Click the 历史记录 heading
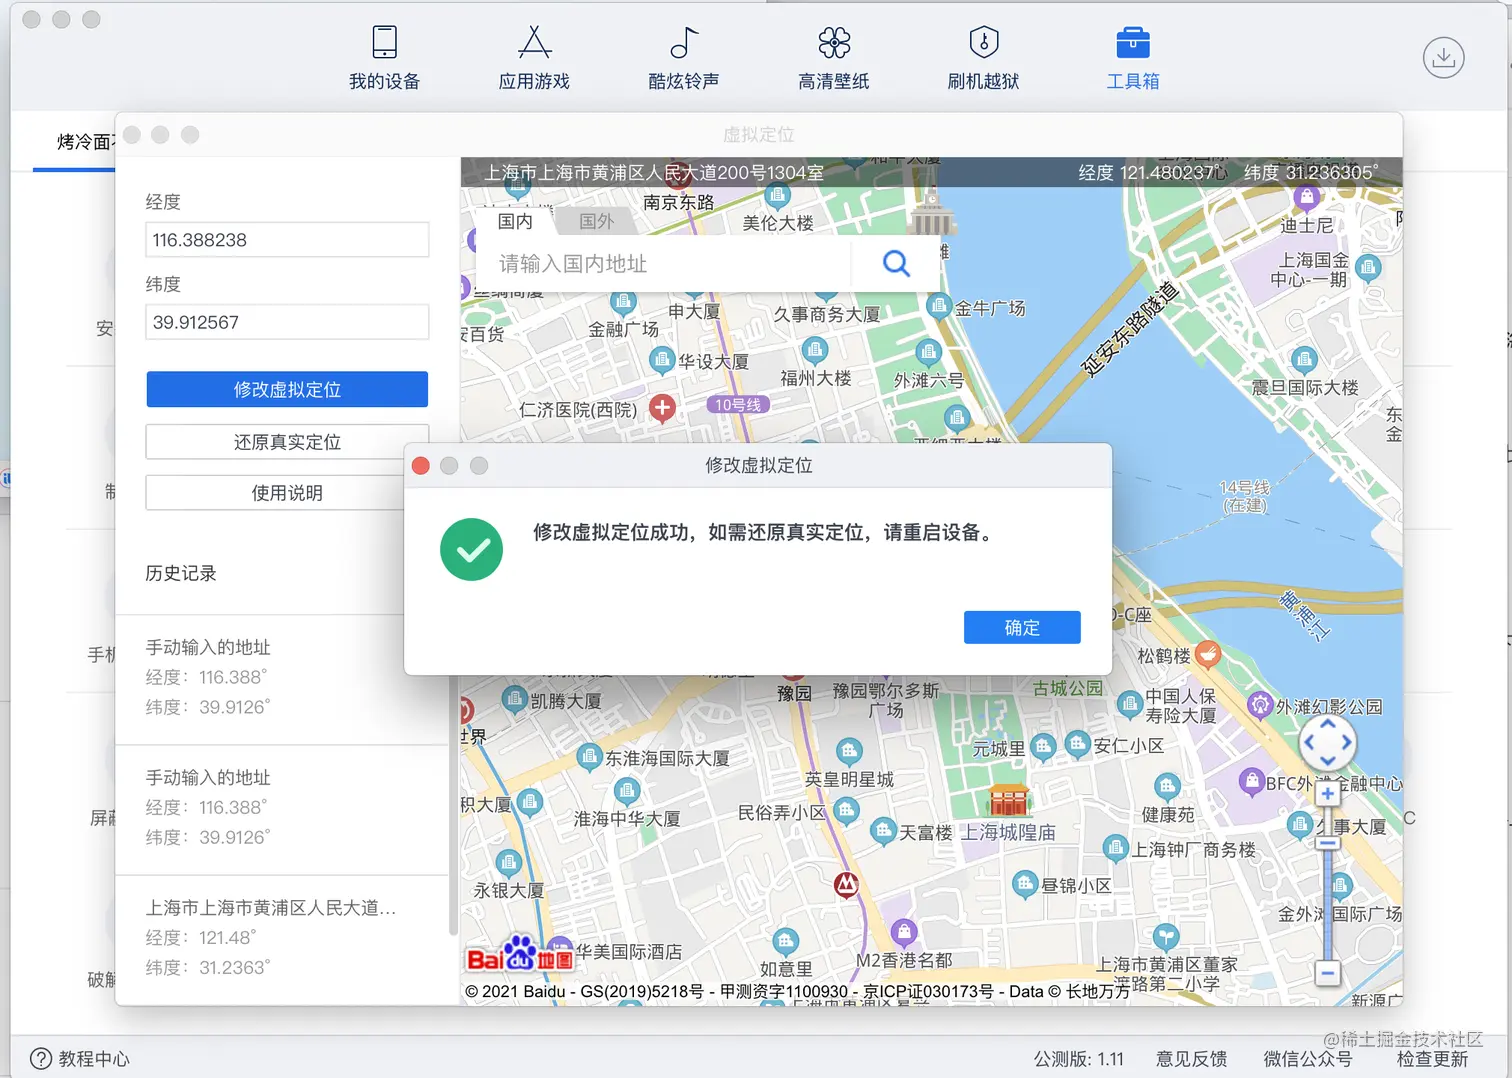1512x1078 pixels. 181,573
